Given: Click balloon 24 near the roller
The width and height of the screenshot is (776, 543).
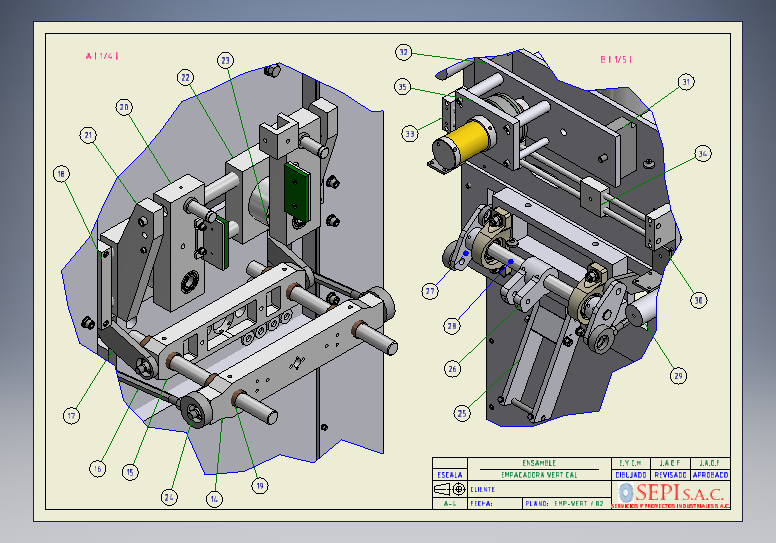Looking at the screenshot, I should (168, 496).
